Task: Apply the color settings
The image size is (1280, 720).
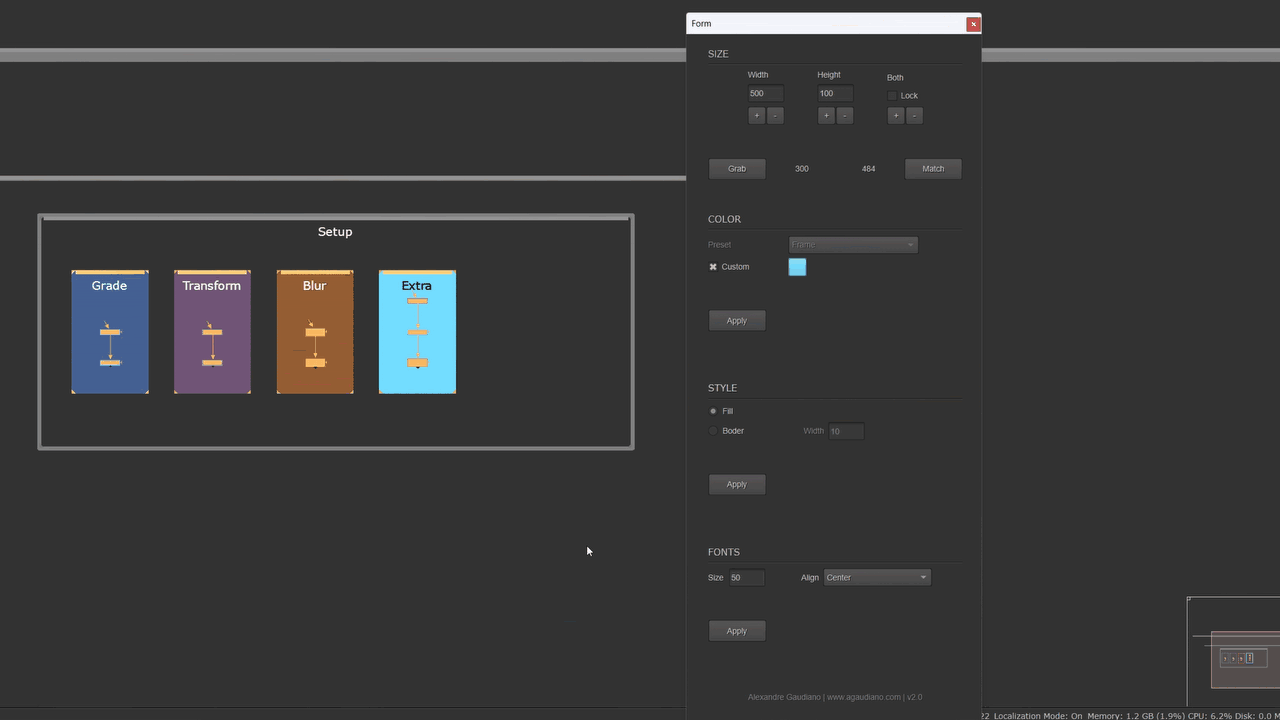Action: click(737, 321)
